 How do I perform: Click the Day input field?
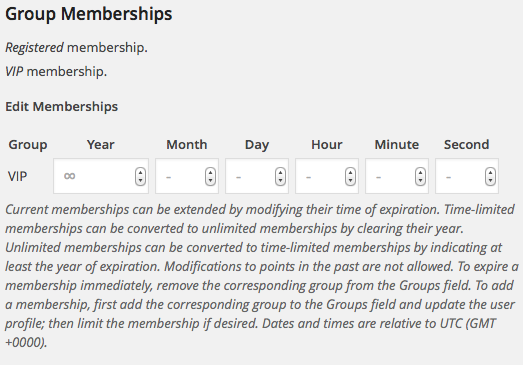pos(257,176)
